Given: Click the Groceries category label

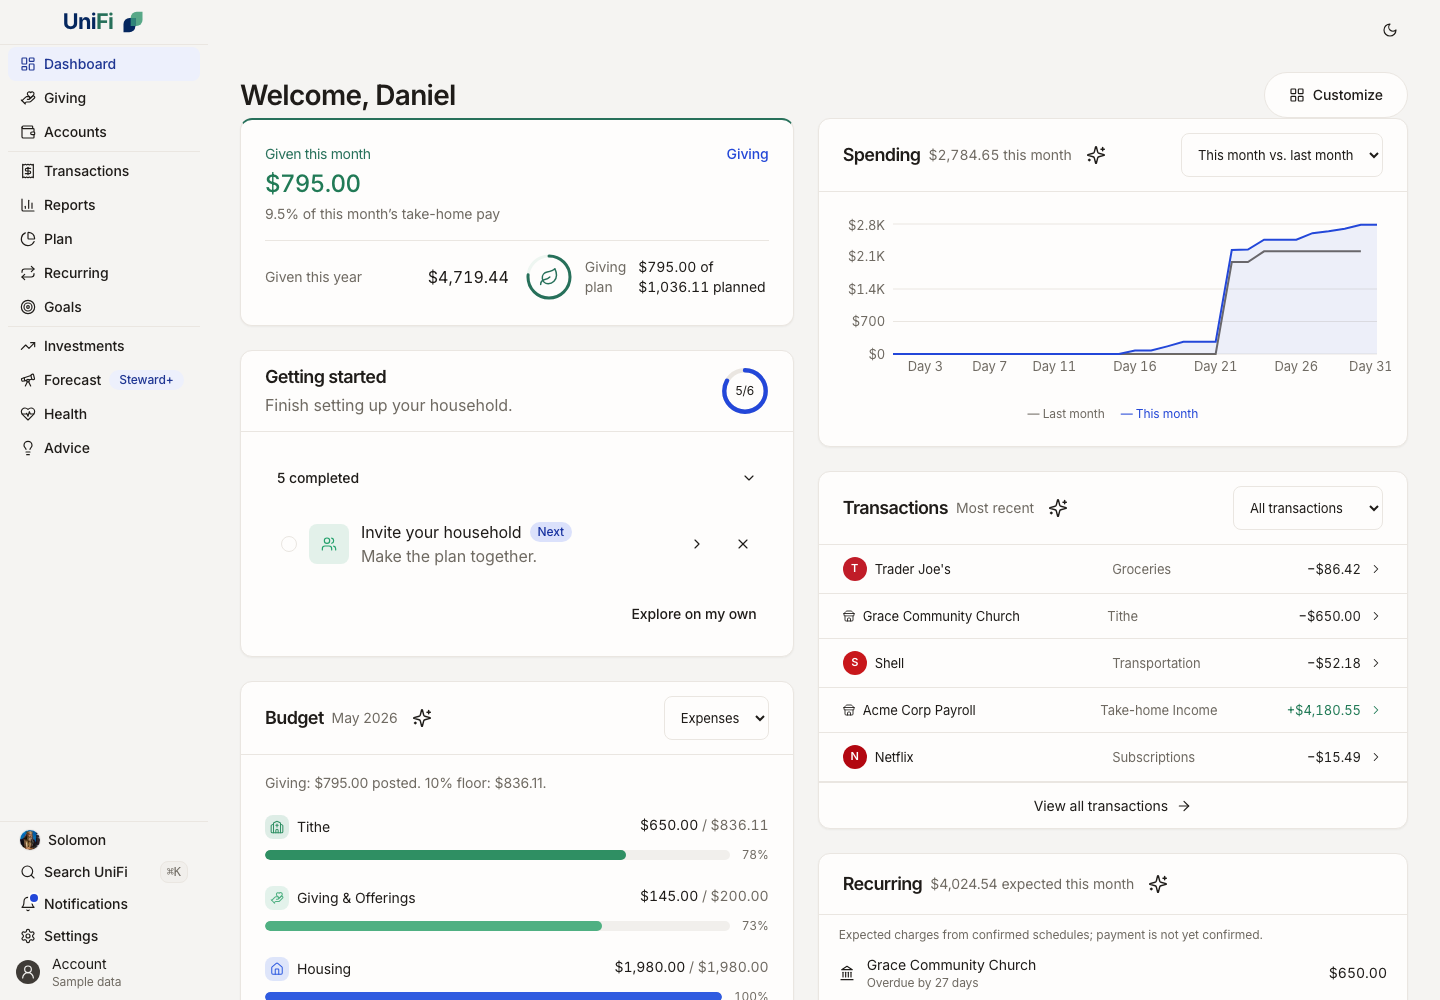Looking at the screenshot, I should (x=1141, y=569).
